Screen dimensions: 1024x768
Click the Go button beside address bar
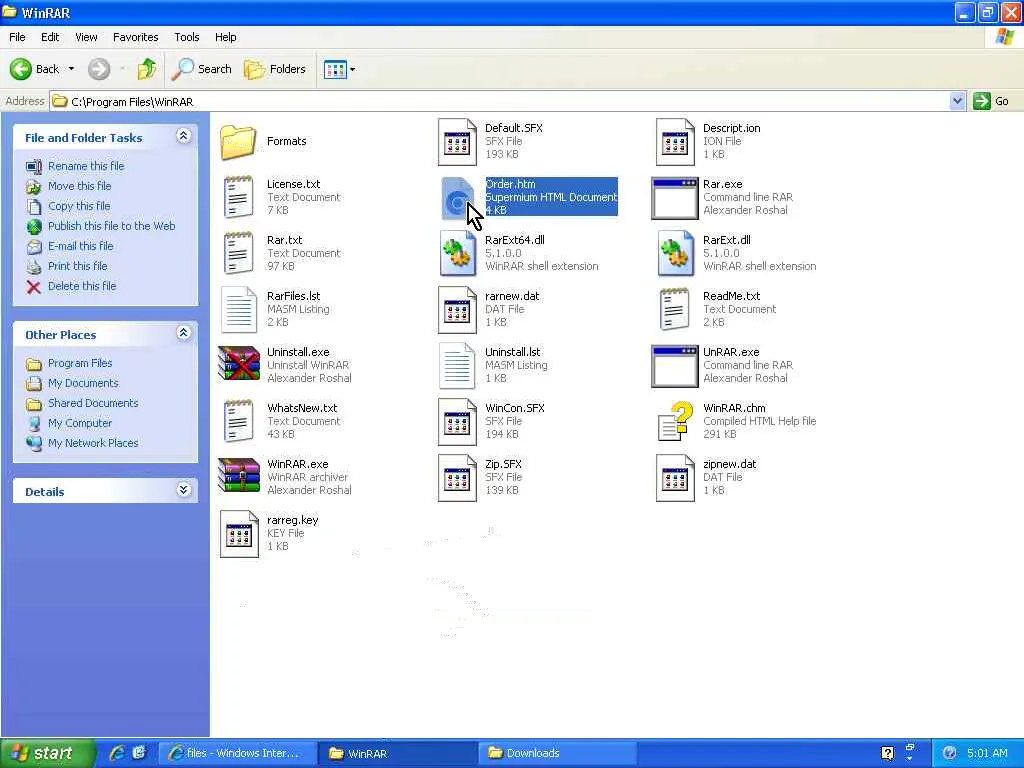click(x=991, y=101)
